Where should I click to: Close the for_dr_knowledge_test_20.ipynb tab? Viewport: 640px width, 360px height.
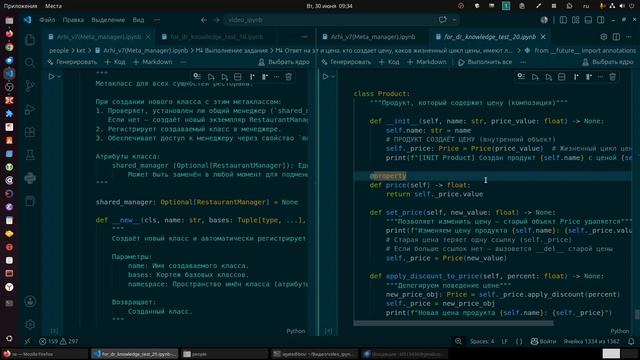(x=543, y=37)
